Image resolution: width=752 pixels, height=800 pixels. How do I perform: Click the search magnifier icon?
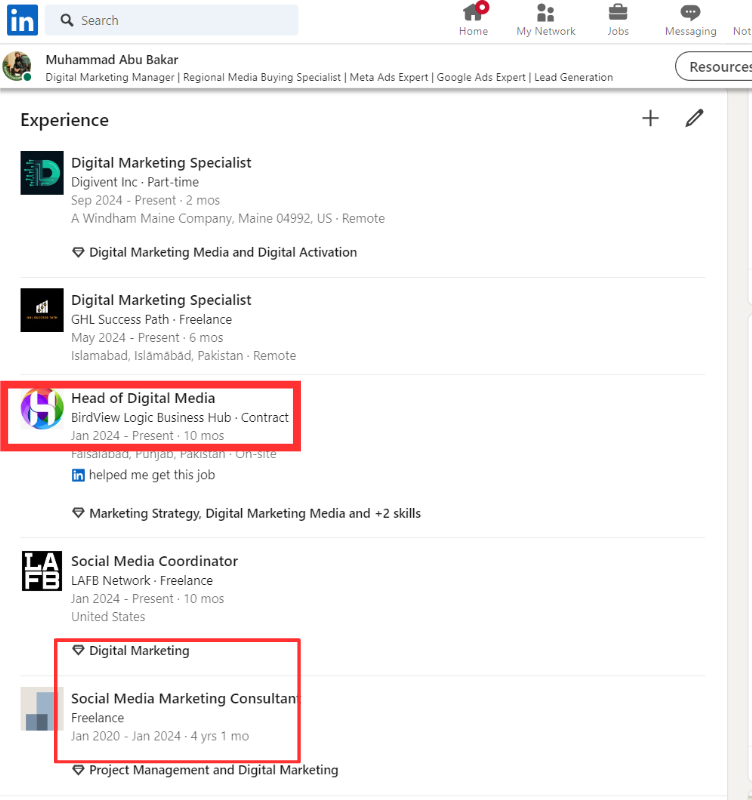[x=67, y=20]
